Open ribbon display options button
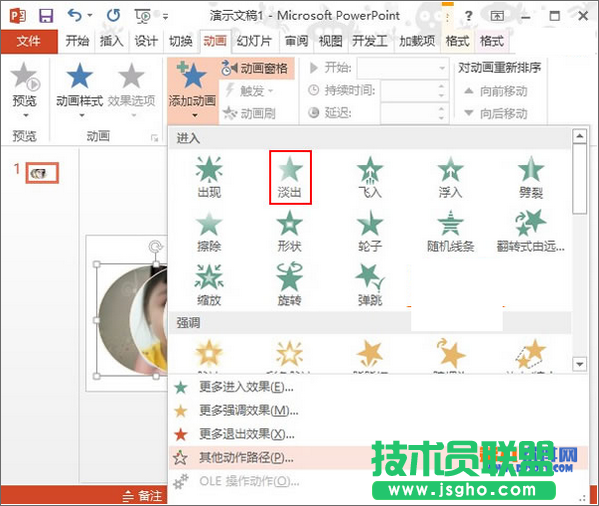 497,16
